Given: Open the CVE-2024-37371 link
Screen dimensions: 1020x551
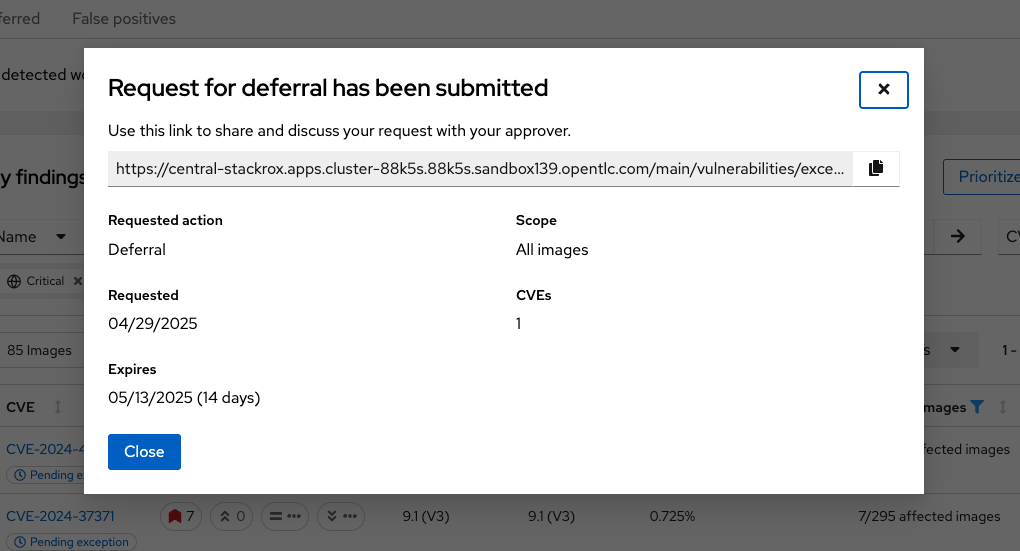Looking at the screenshot, I should coord(60,516).
